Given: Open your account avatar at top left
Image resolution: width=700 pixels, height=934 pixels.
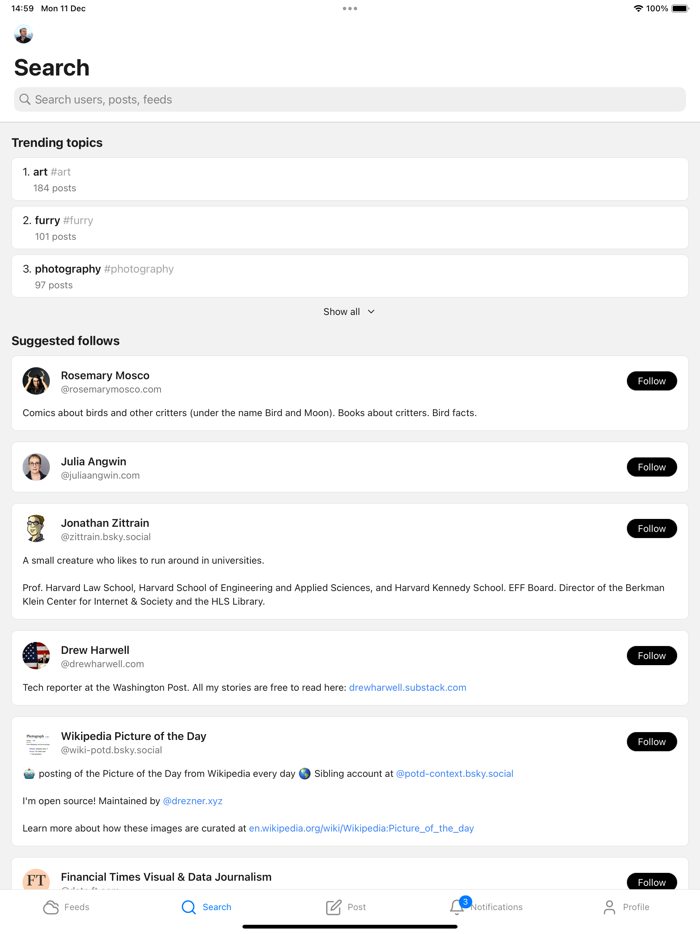Looking at the screenshot, I should click(23, 33).
